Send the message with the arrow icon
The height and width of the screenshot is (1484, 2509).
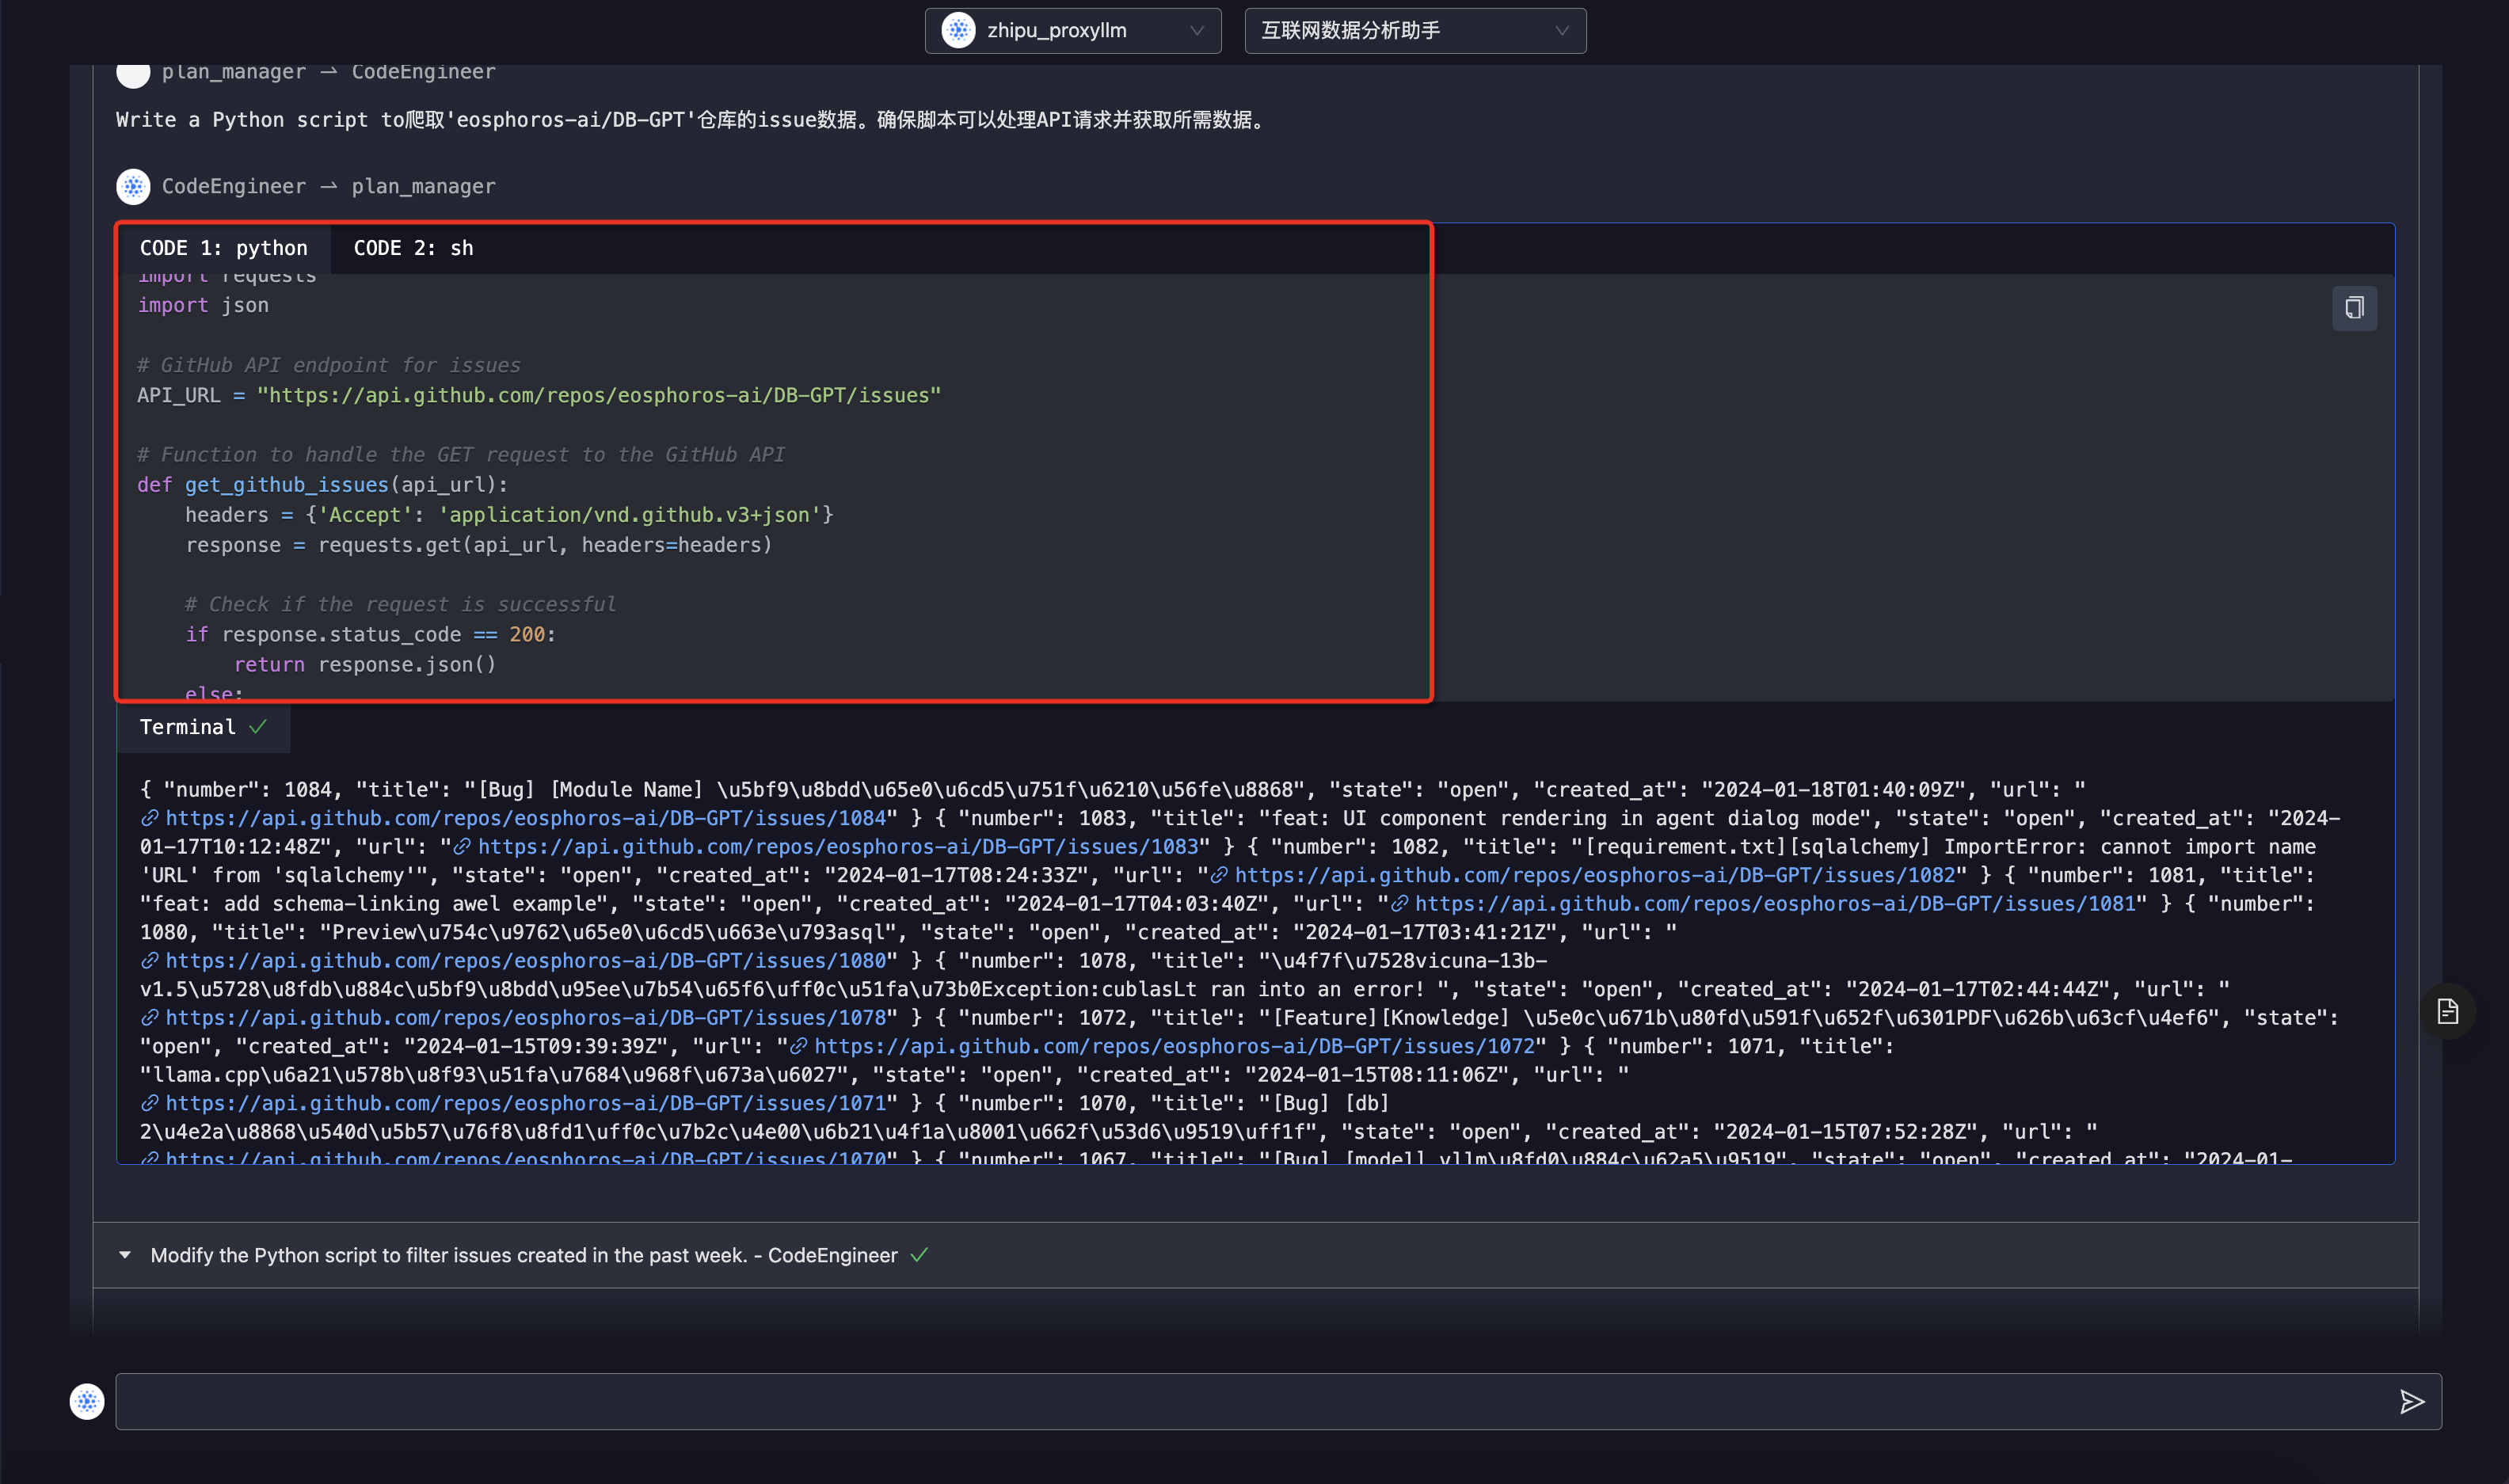[x=2411, y=1401]
